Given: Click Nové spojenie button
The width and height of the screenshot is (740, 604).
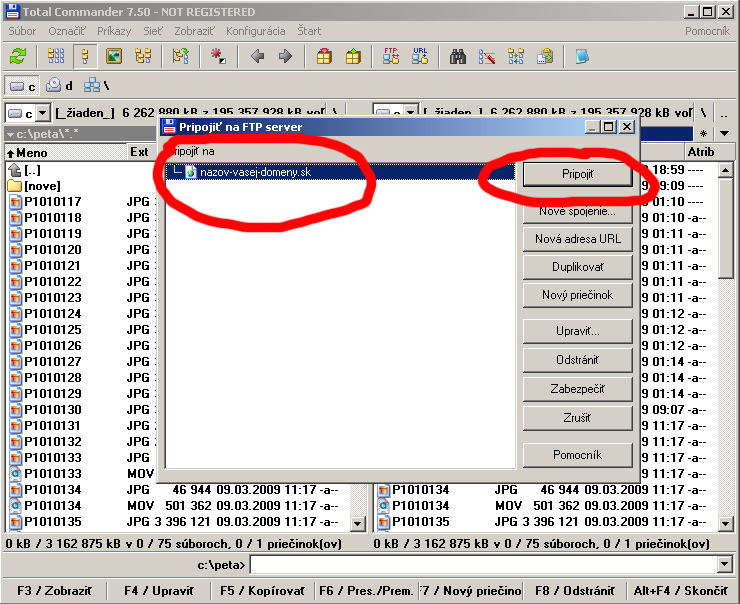Looking at the screenshot, I should [578, 211].
